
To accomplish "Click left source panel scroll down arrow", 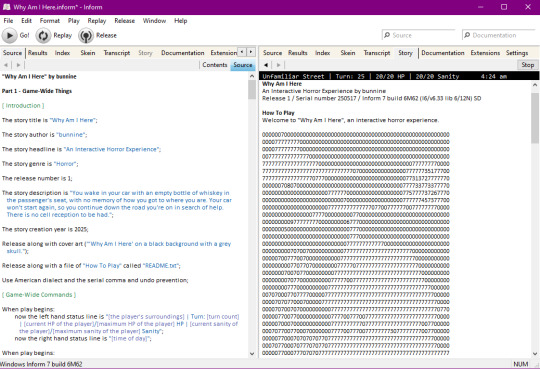I will 252,353.
